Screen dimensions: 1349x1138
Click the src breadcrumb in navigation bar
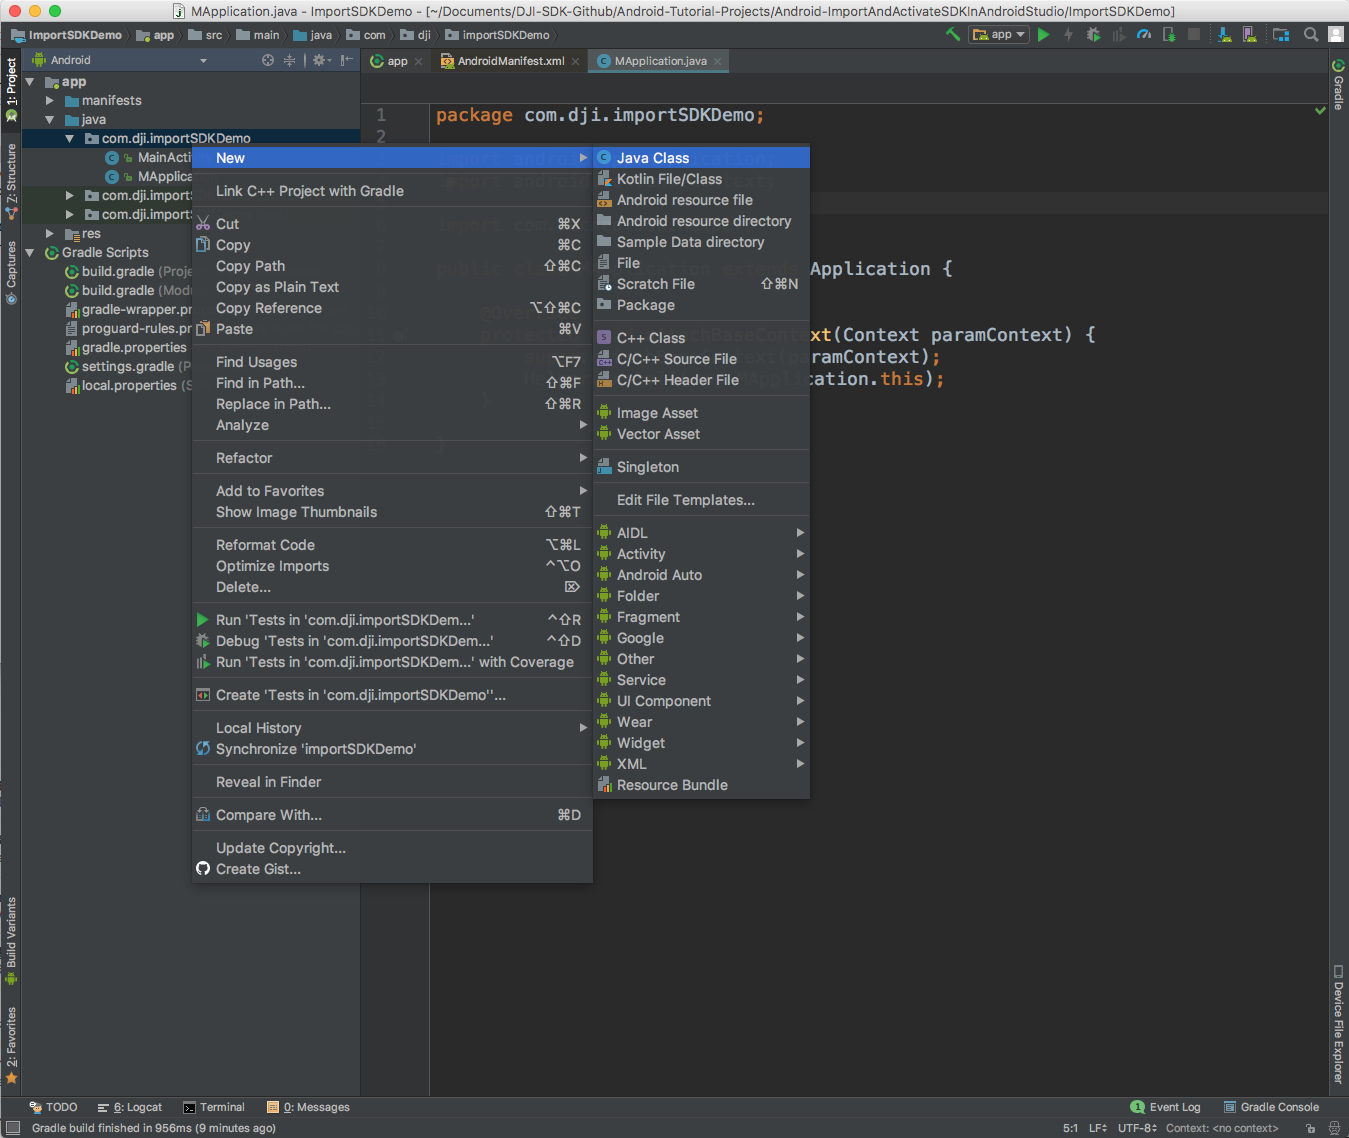(206, 35)
